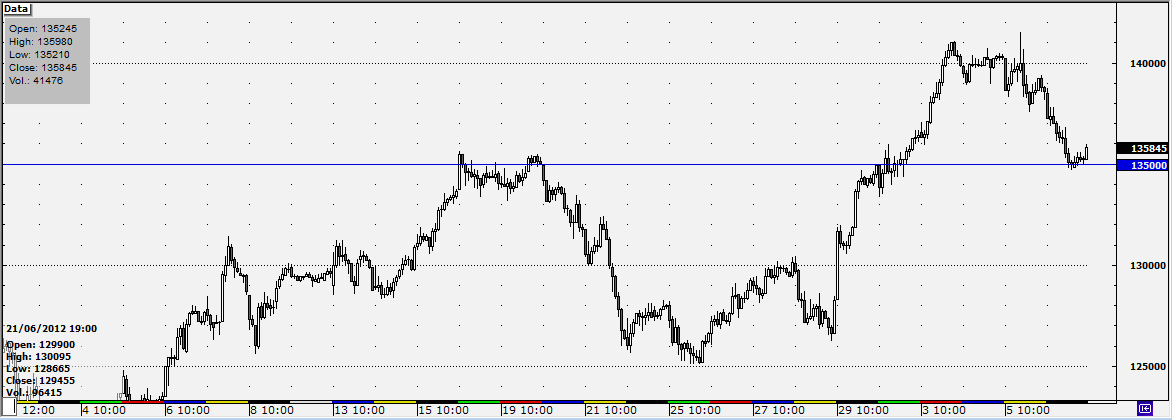Click the 125000 price axis label

(1149, 366)
